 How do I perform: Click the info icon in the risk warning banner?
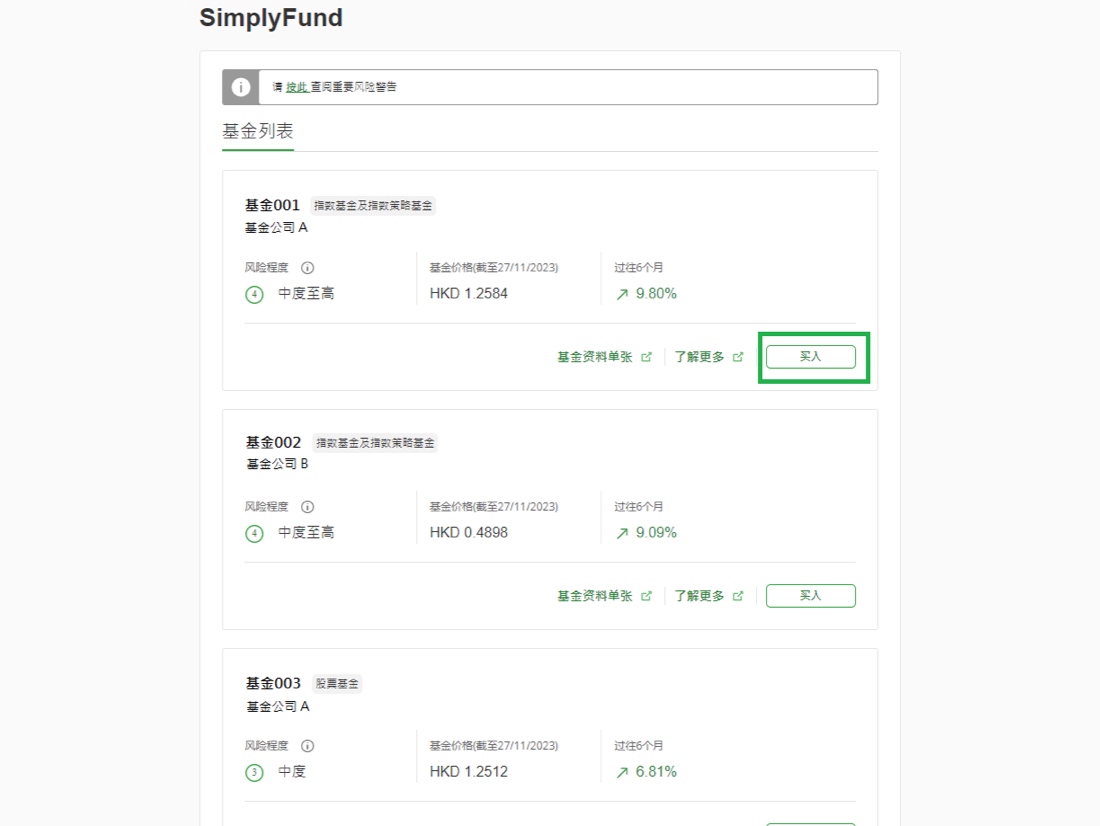coord(240,87)
